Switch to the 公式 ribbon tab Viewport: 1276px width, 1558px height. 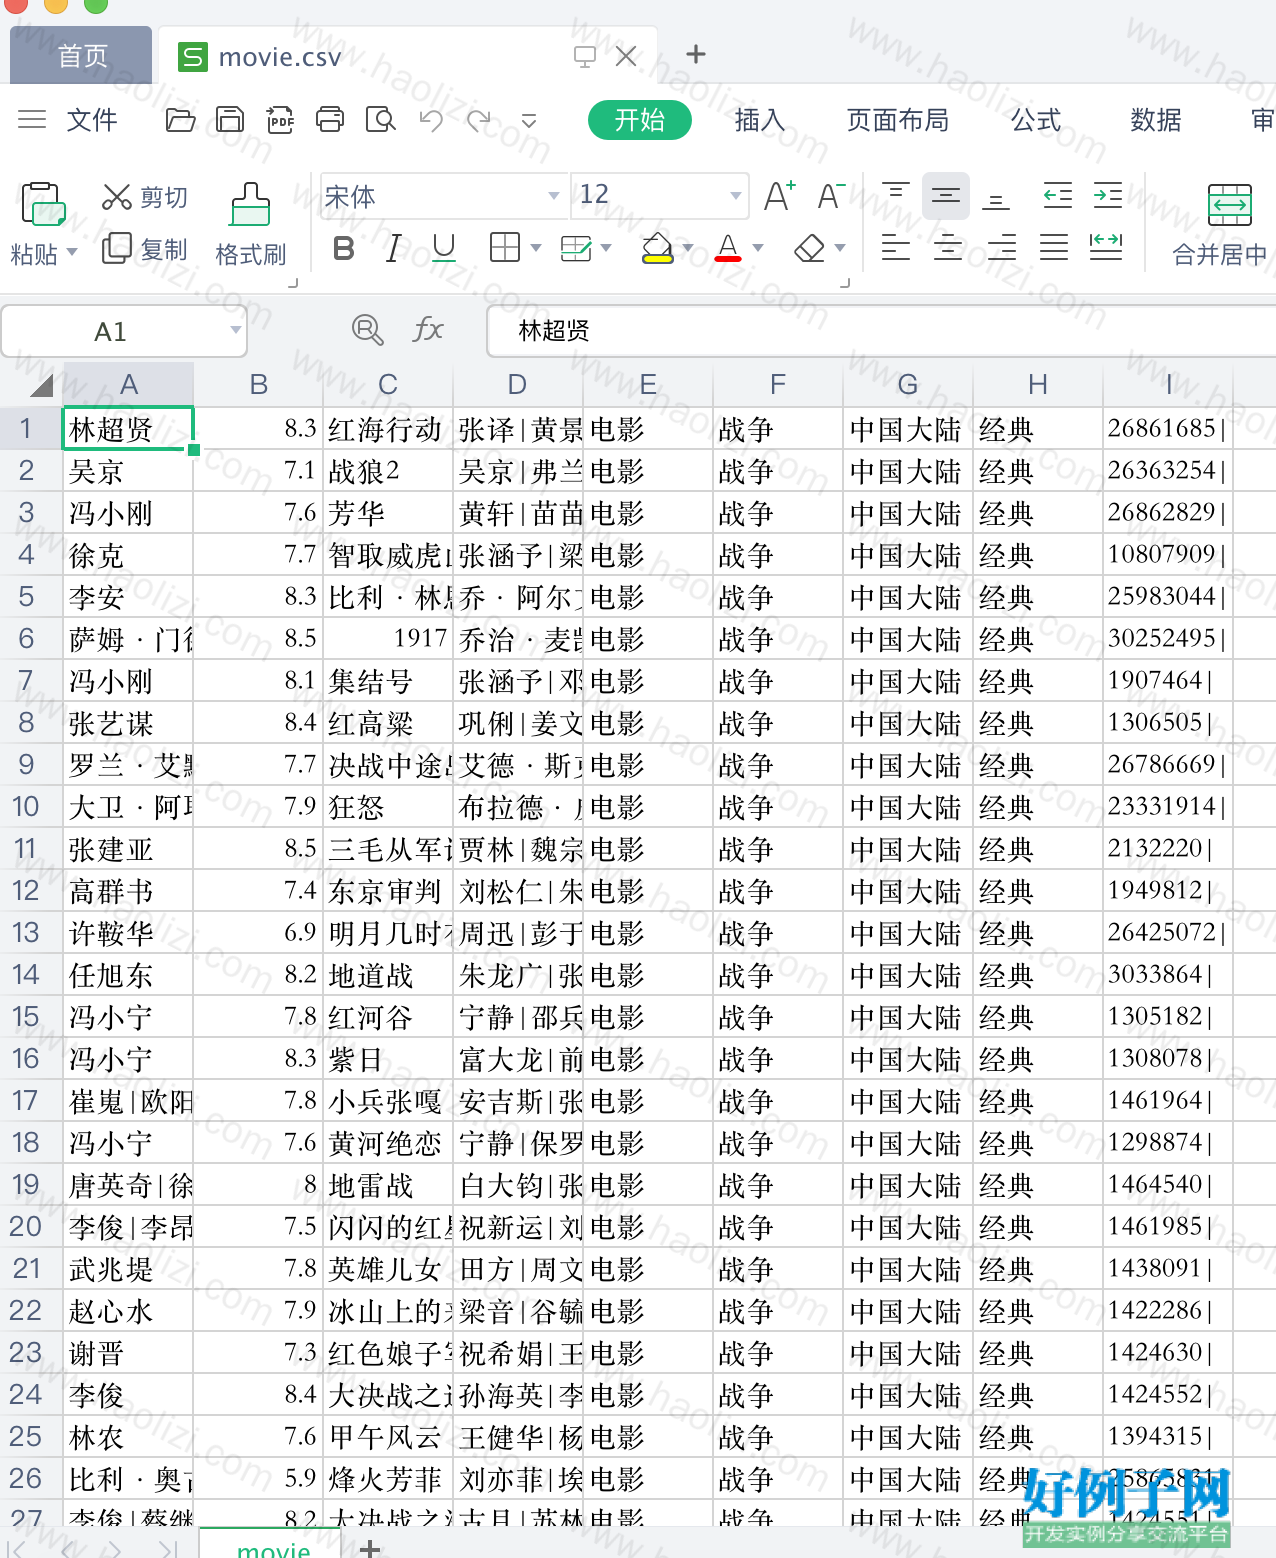pyautogui.click(x=1035, y=120)
